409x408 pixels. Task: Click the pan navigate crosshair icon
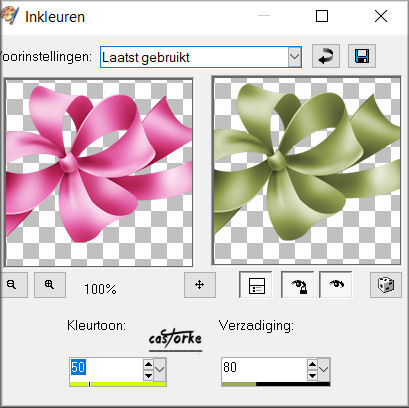pyautogui.click(x=200, y=285)
